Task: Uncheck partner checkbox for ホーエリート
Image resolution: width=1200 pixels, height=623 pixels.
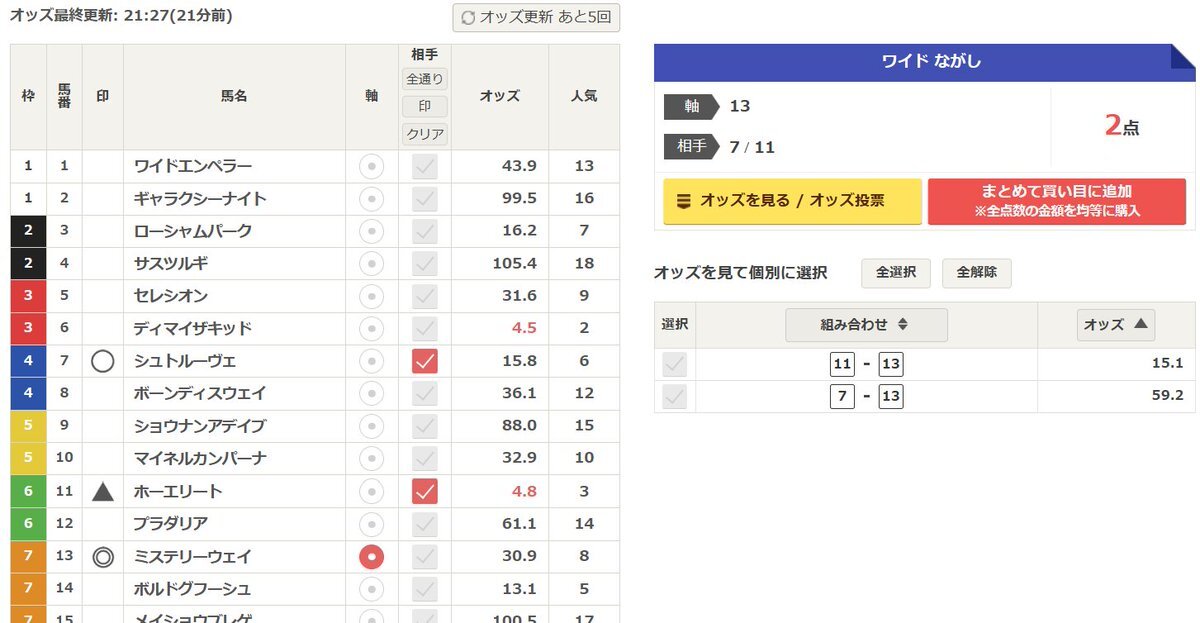Action: click(x=425, y=491)
